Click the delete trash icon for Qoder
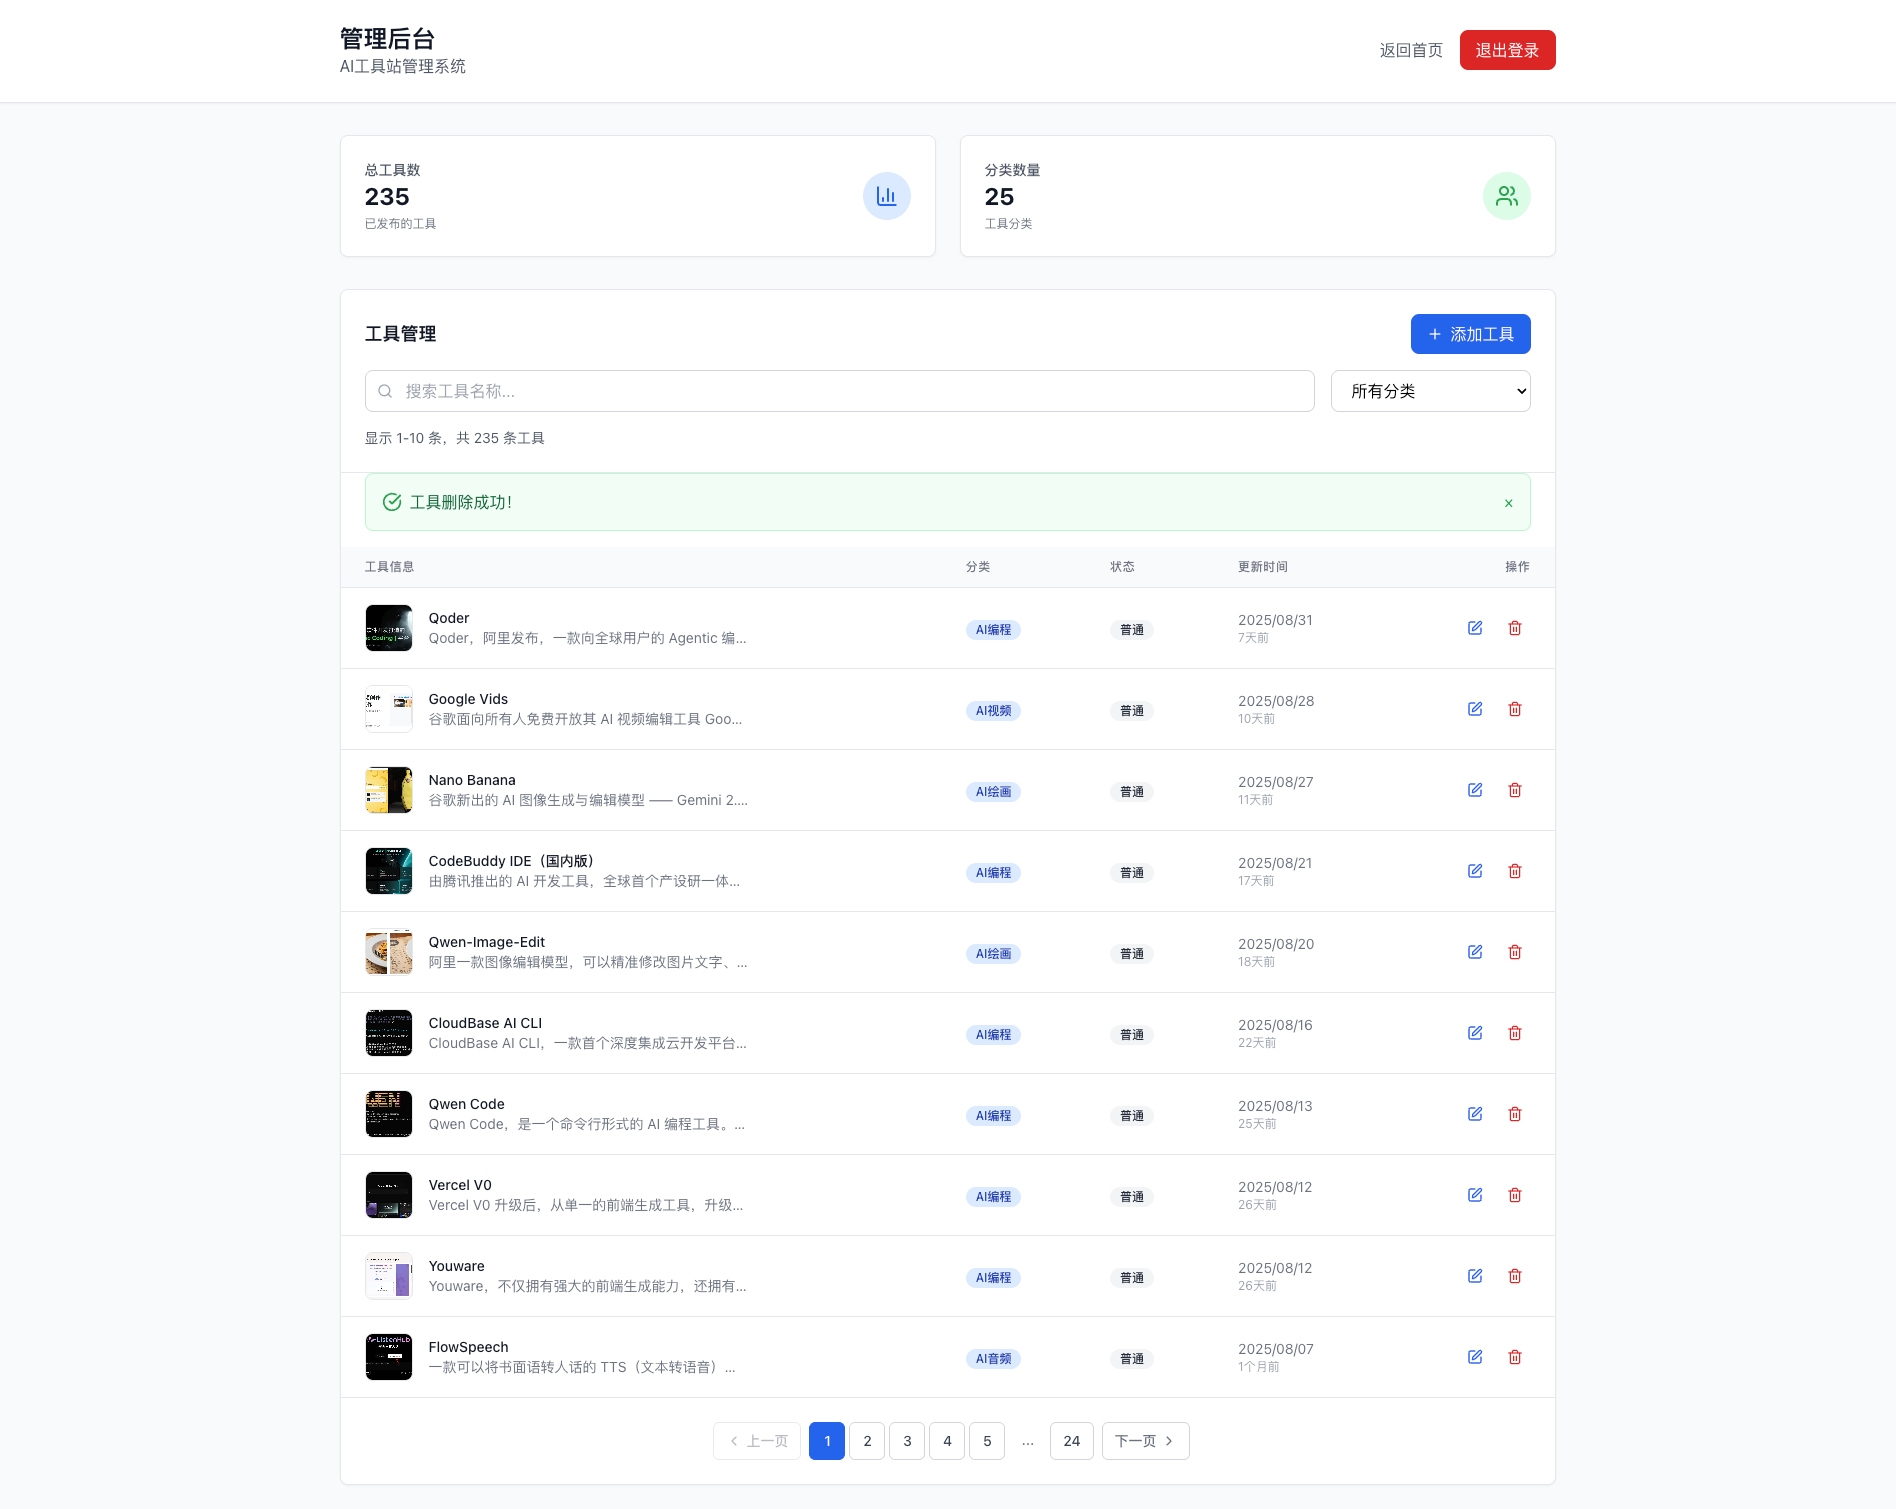The width and height of the screenshot is (1896, 1509). [x=1515, y=628]
